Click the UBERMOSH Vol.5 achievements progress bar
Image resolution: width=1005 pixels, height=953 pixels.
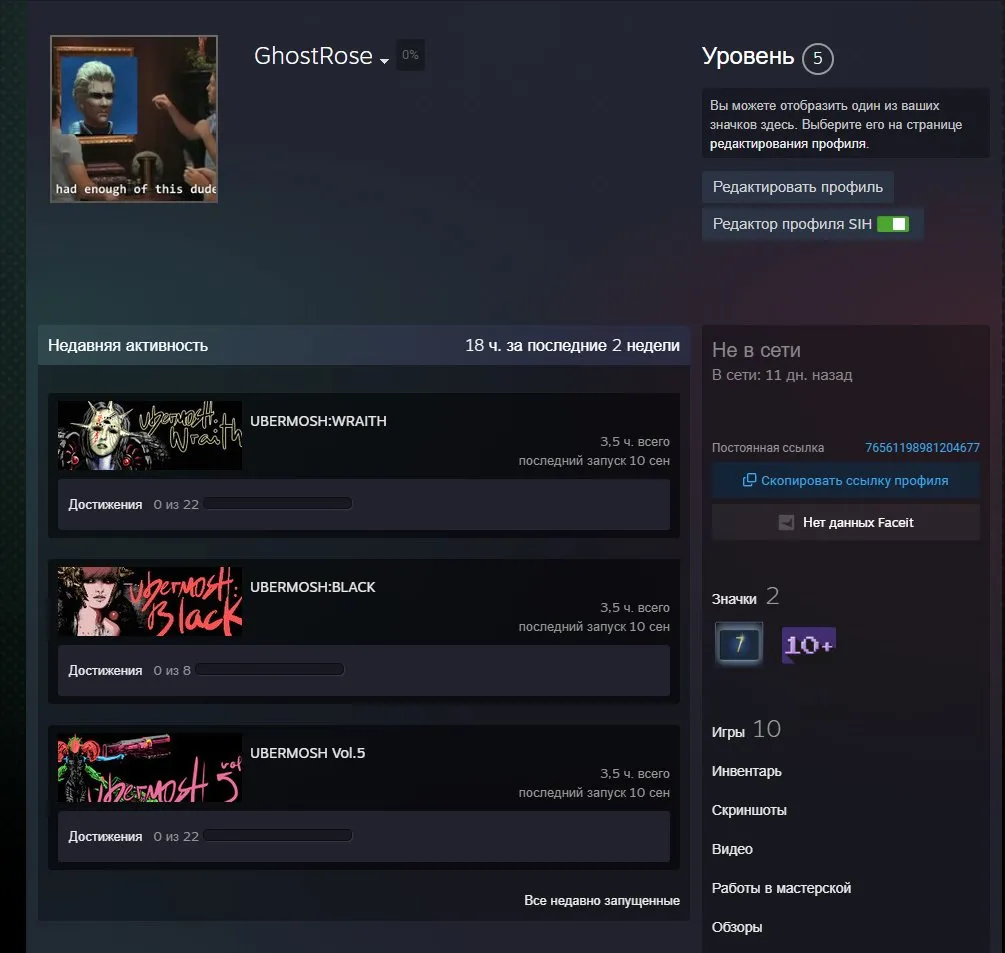[x=278, y=836]
